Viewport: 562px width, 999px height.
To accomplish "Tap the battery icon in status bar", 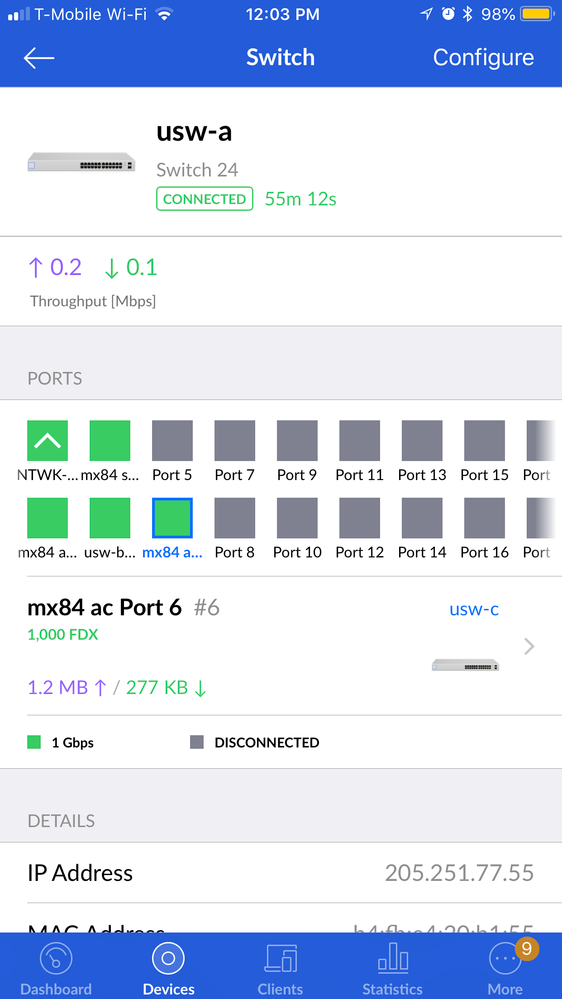I will [x=537, y=14].
